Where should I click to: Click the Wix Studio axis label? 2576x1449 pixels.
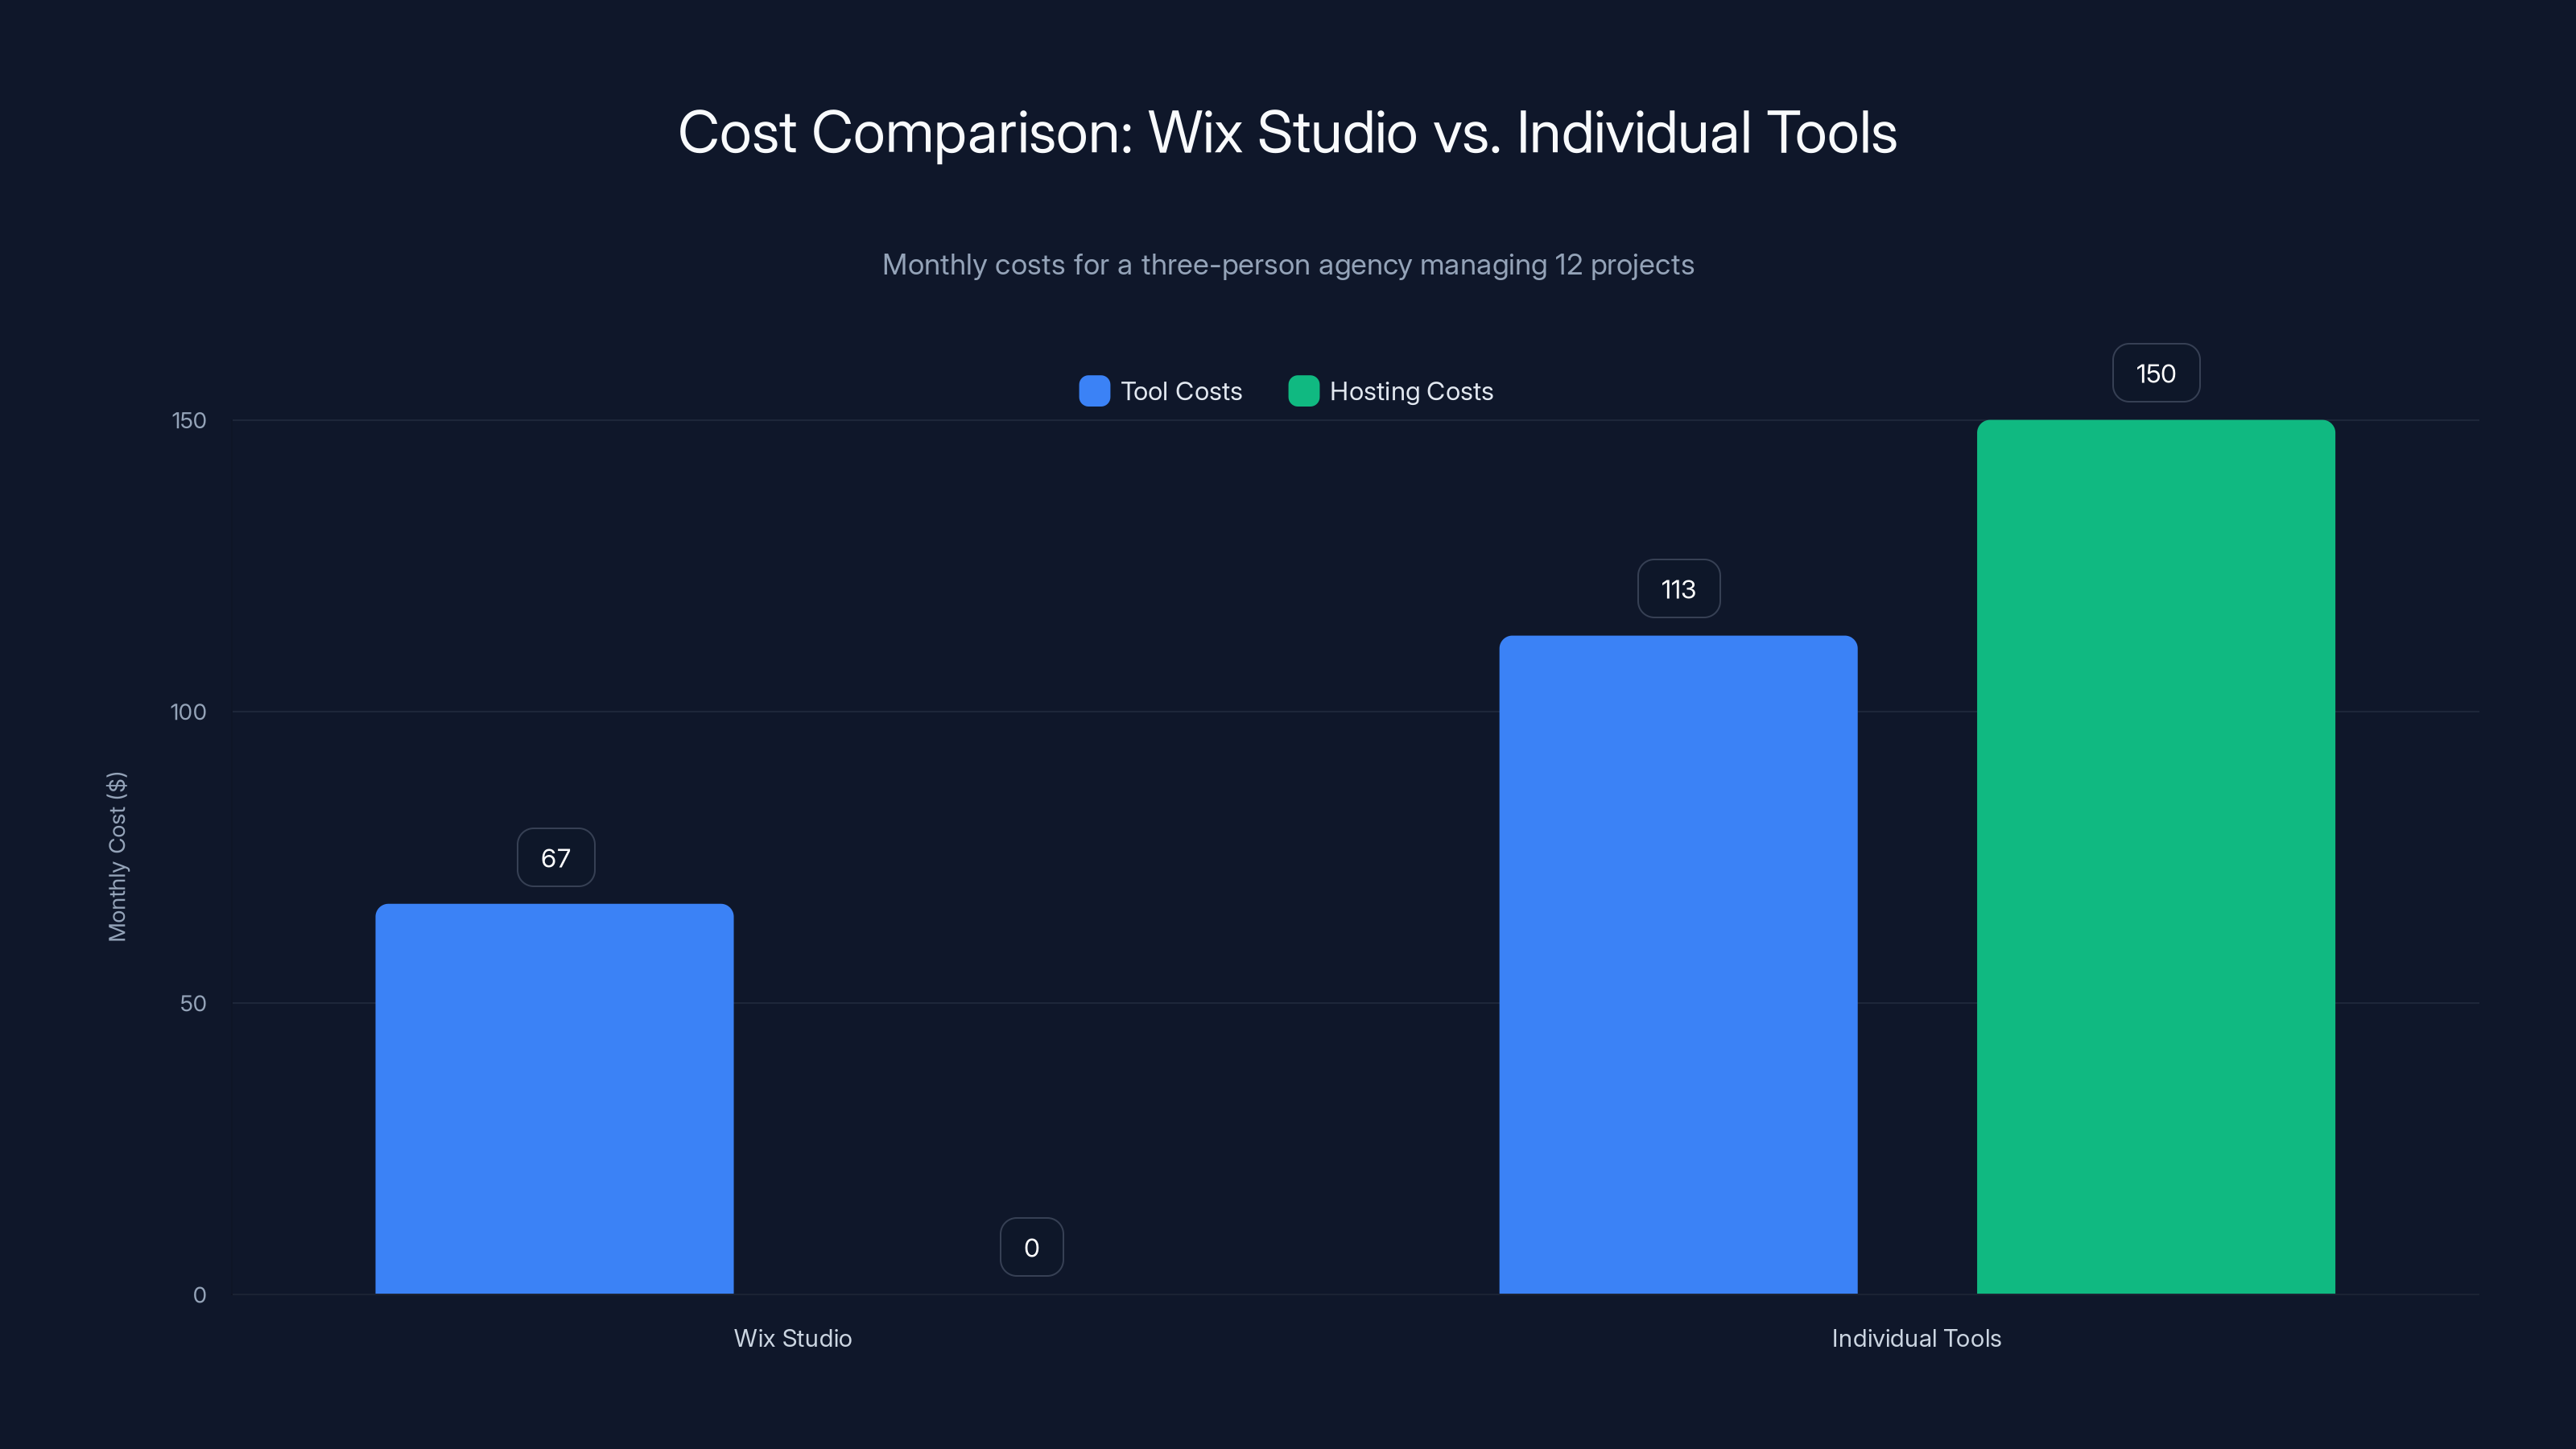pyautogui.click(x=793, y=1338)
